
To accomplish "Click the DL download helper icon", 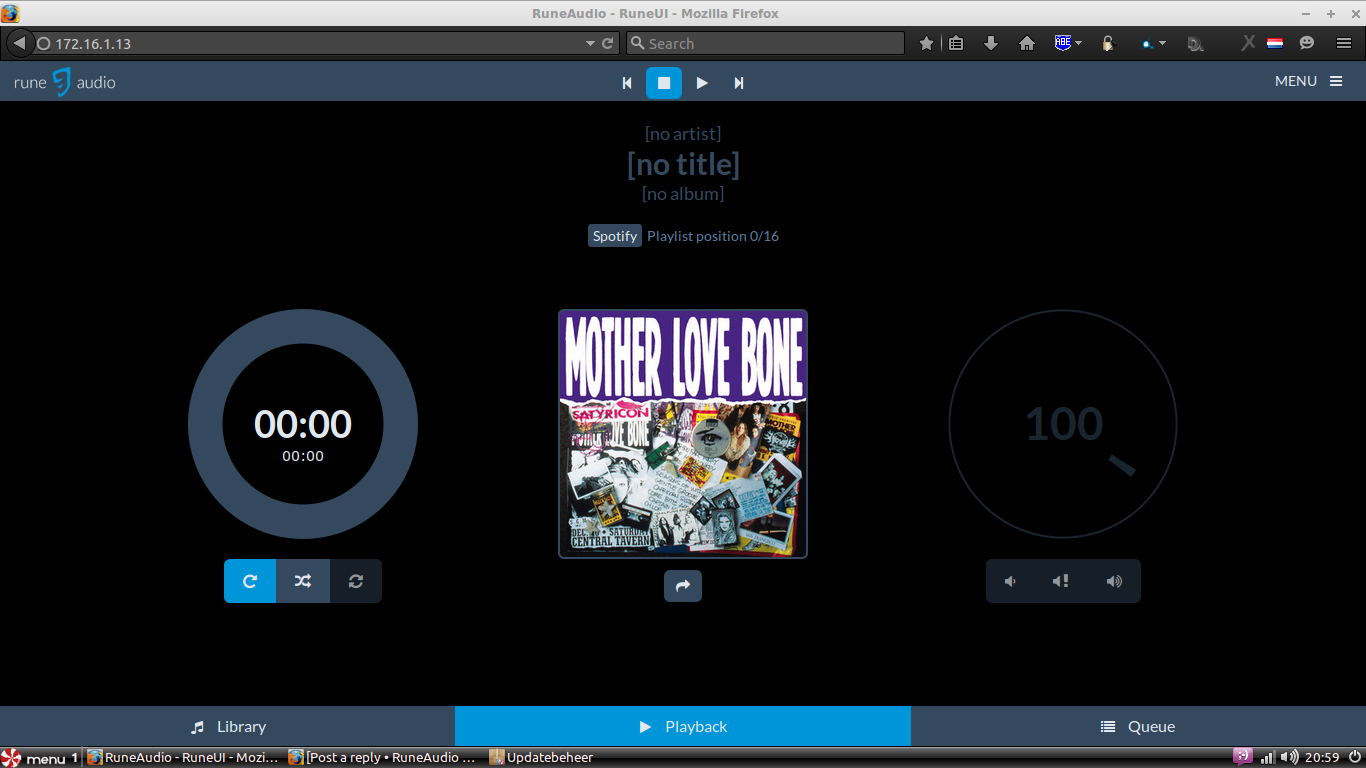I will click(1195, 44).
